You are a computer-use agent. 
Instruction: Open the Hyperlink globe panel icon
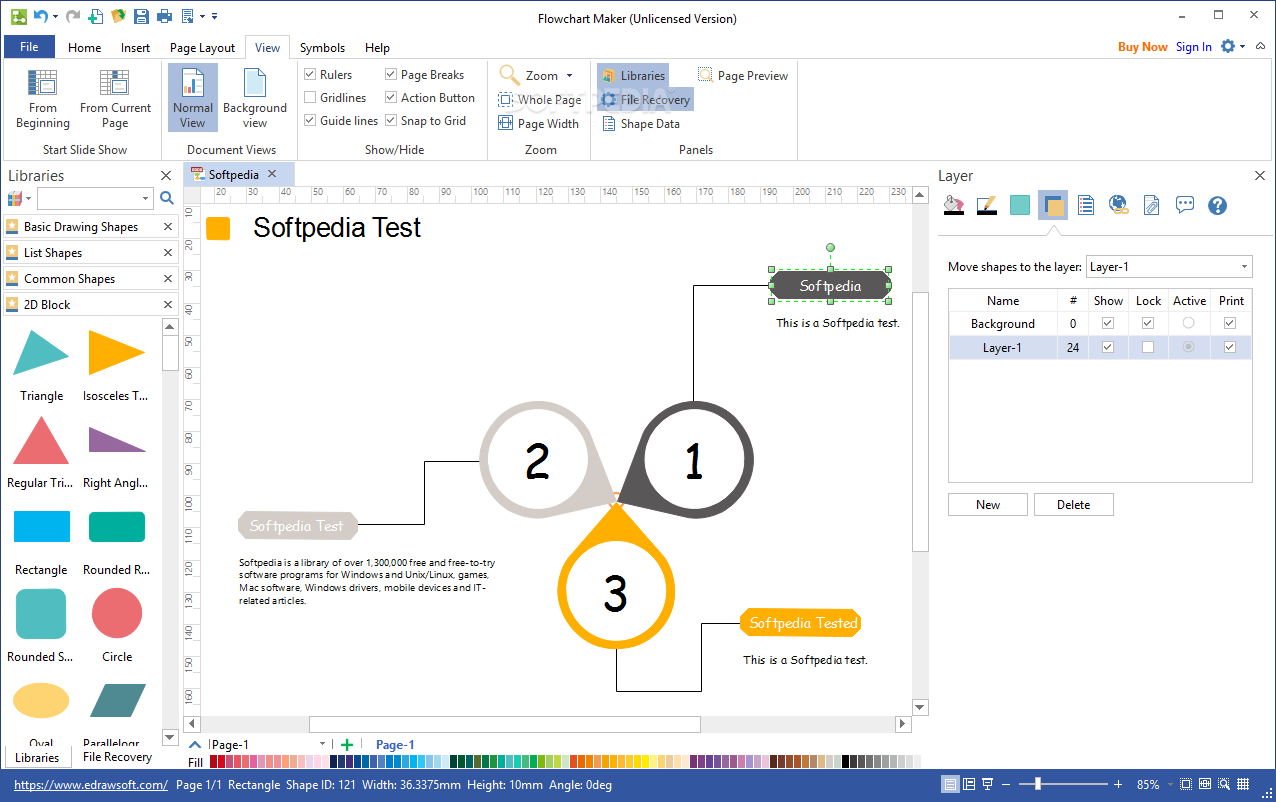click(1119, 205)
